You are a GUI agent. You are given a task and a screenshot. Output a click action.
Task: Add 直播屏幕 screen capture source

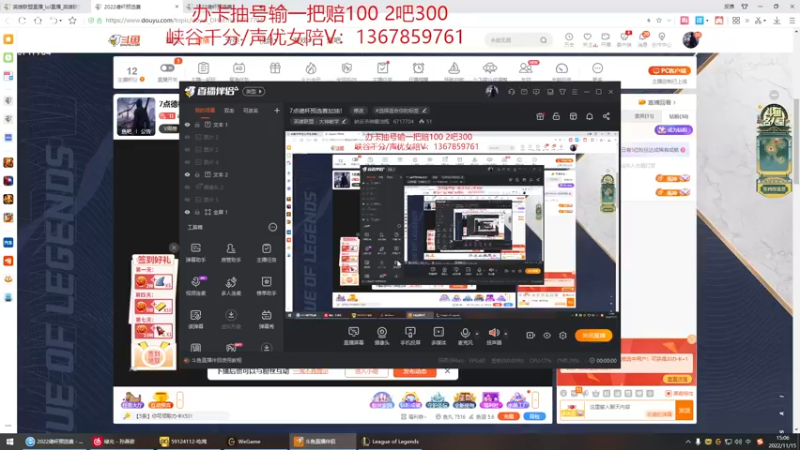click(x=354, y=336)
